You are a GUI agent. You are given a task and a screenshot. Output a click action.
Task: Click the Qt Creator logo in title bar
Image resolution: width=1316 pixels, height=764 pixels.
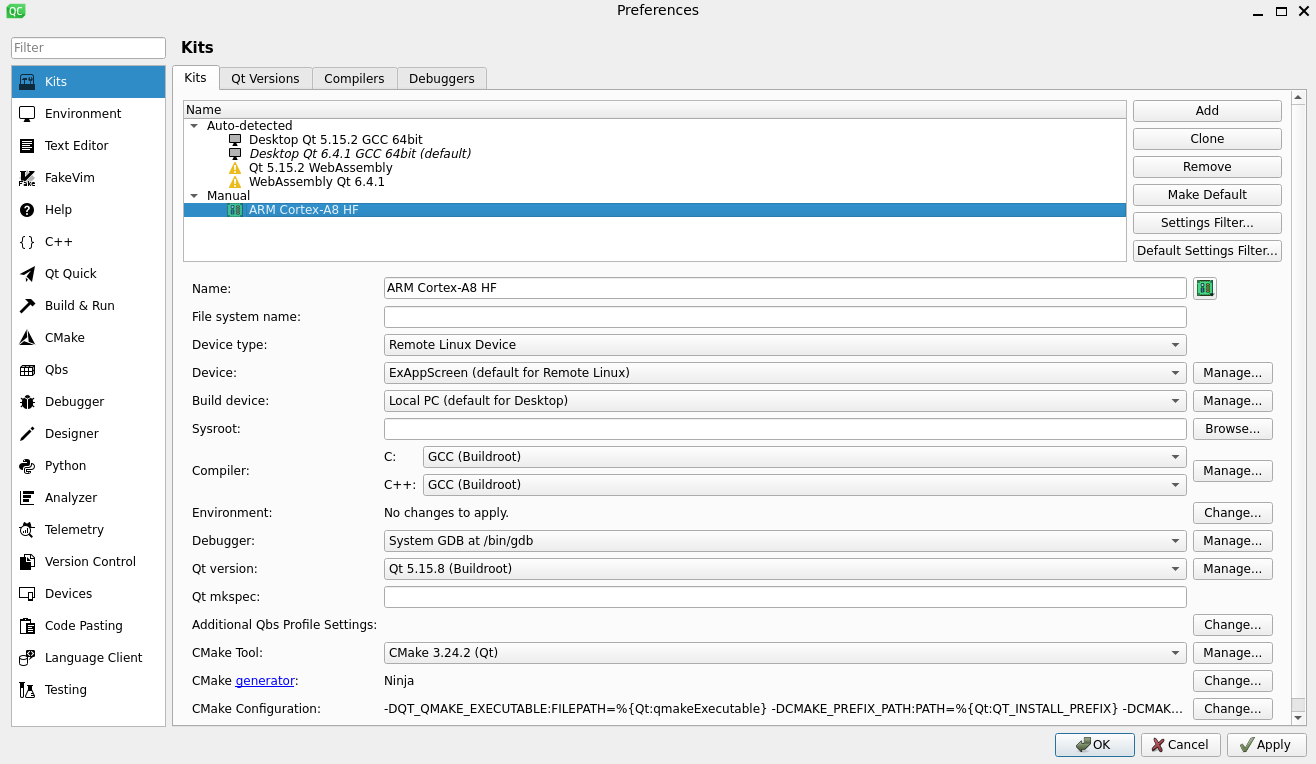pyautogui.click(x=15, y=11)
